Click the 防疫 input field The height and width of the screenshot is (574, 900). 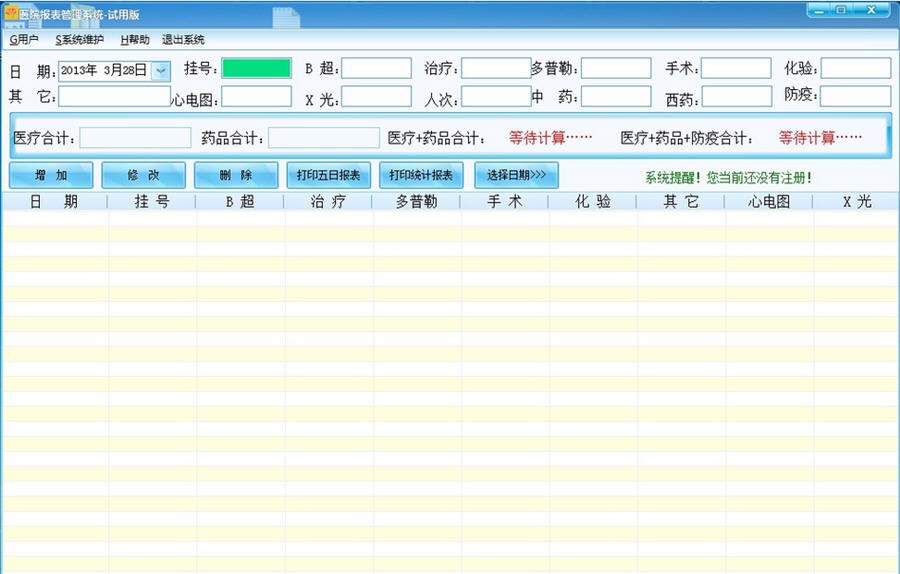click(856, 96)
